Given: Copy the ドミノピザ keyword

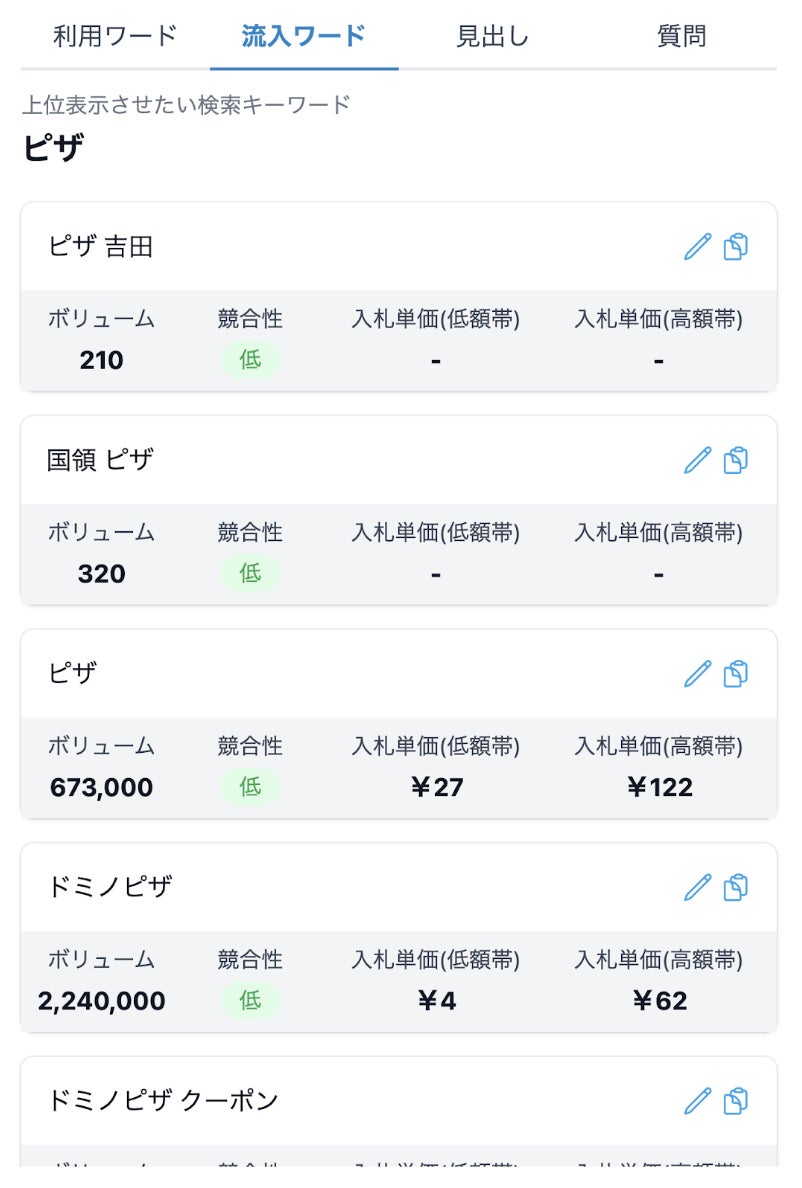Looking at the screenshot, I should (736, 887).
